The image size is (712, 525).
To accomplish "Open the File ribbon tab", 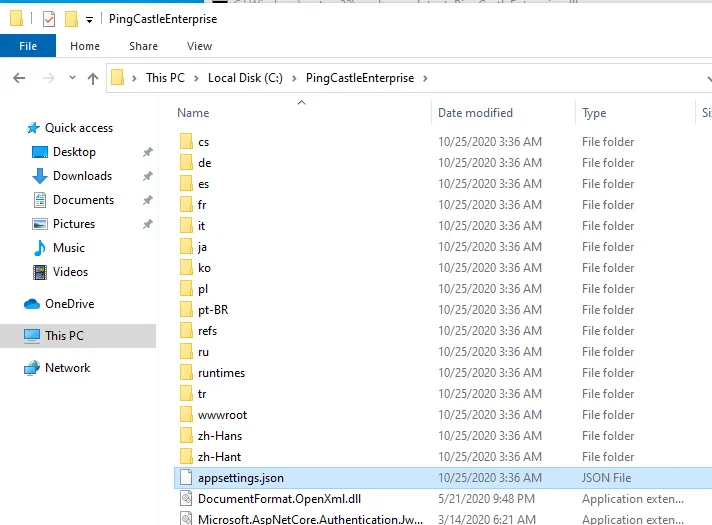I will point(28,46).
